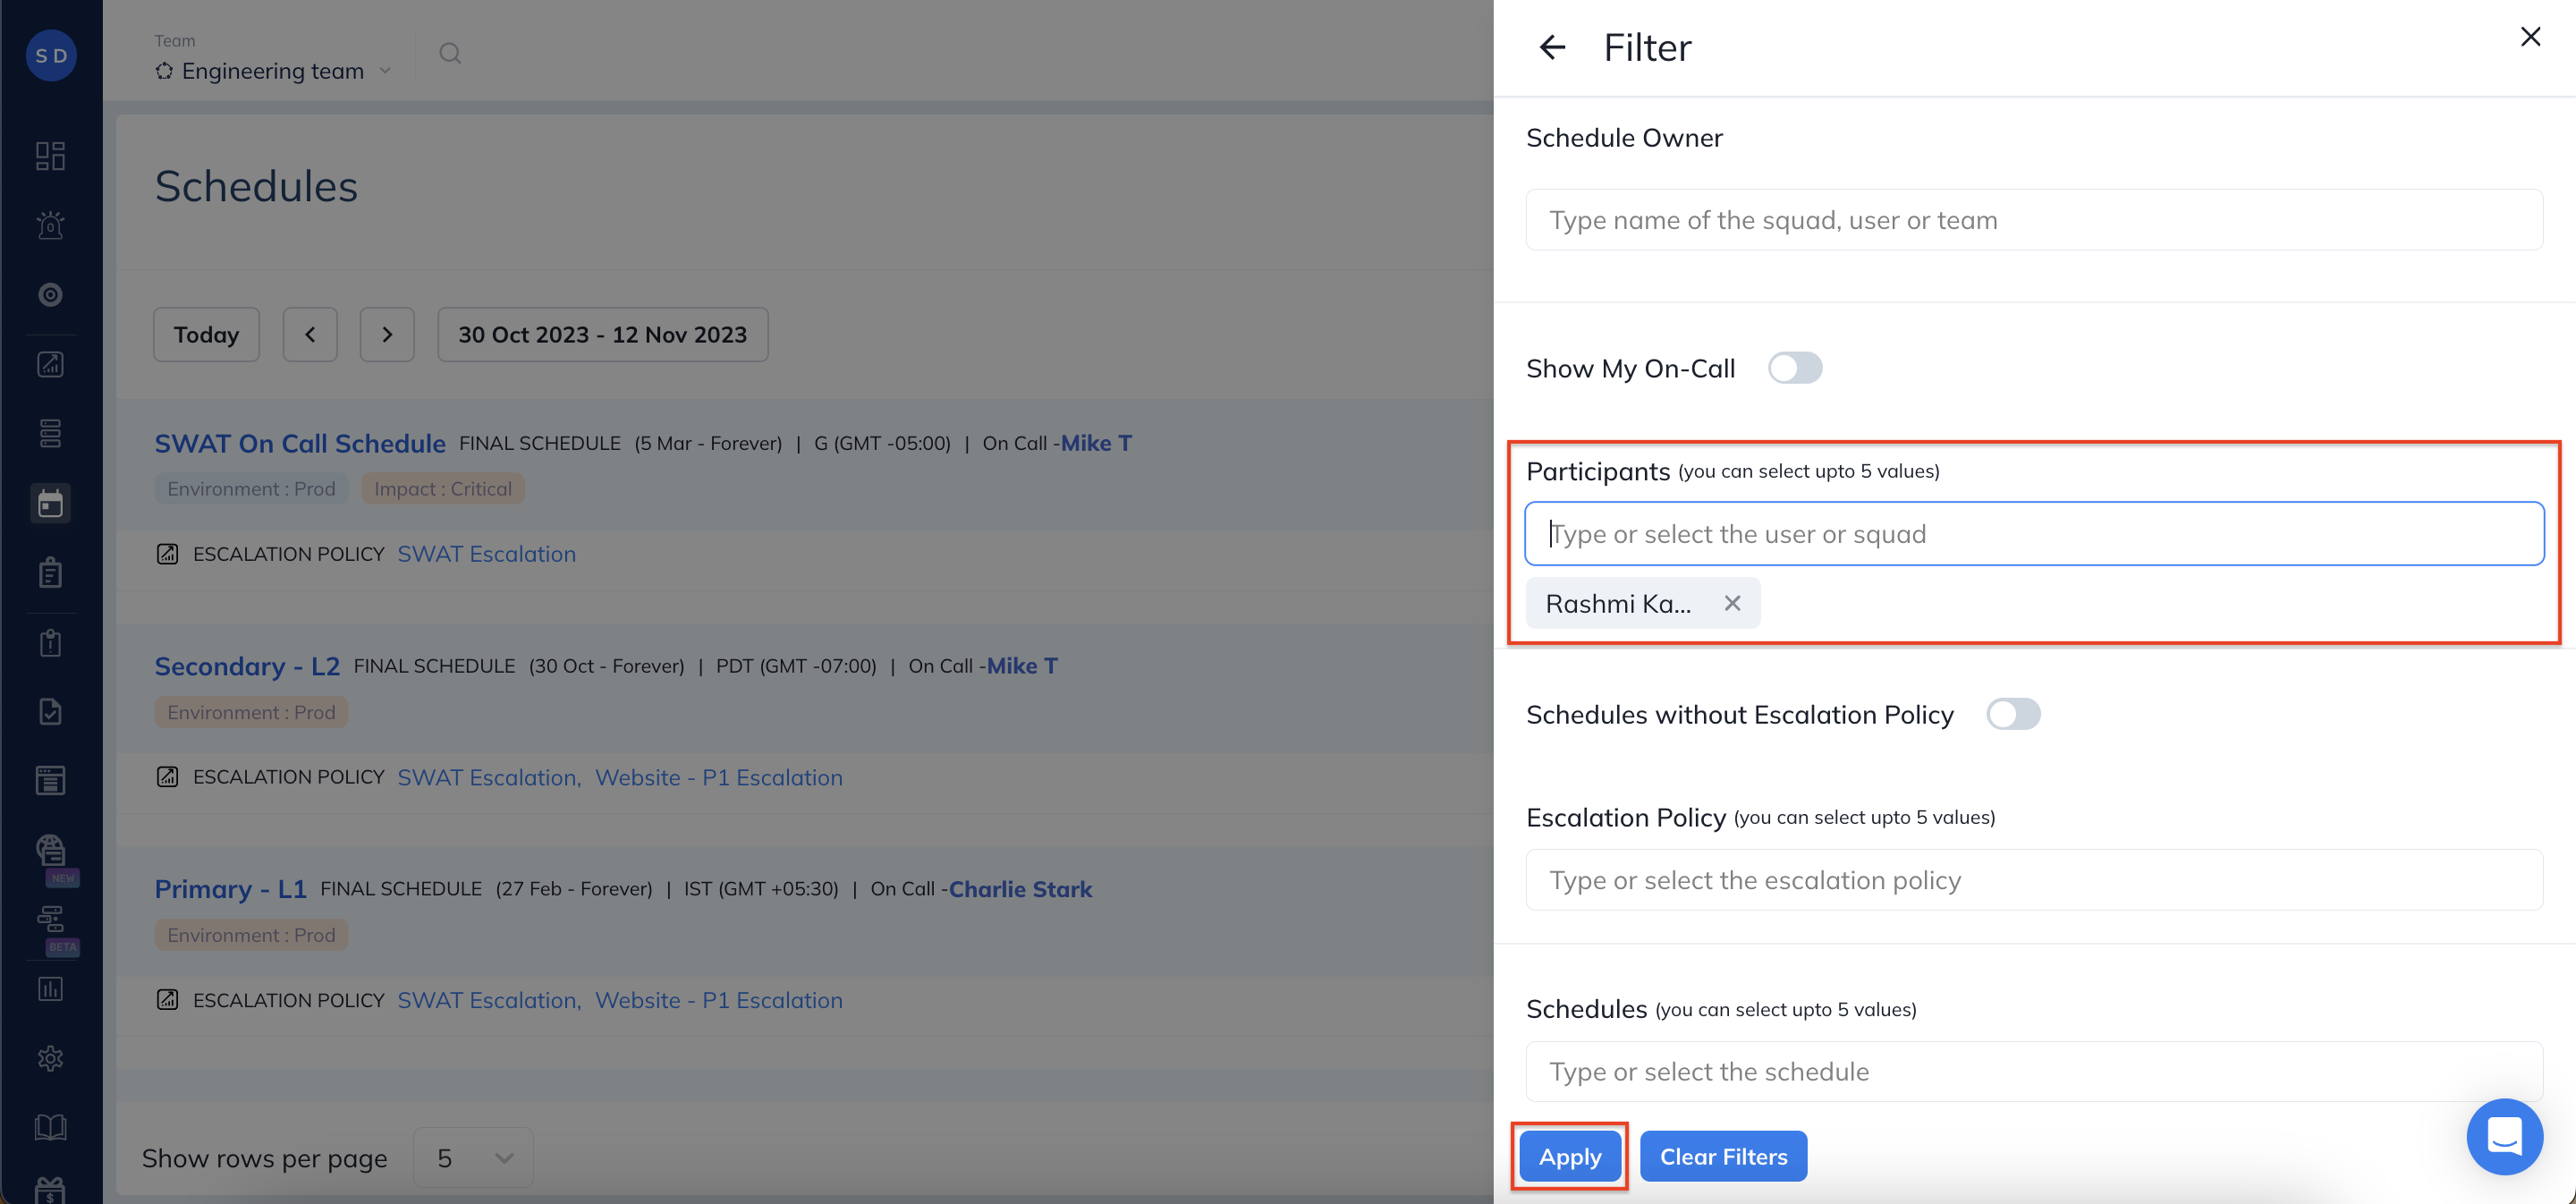Open the dashboard grid sidebar icon
This screenshot has height=1204, width=2576.
50,156
